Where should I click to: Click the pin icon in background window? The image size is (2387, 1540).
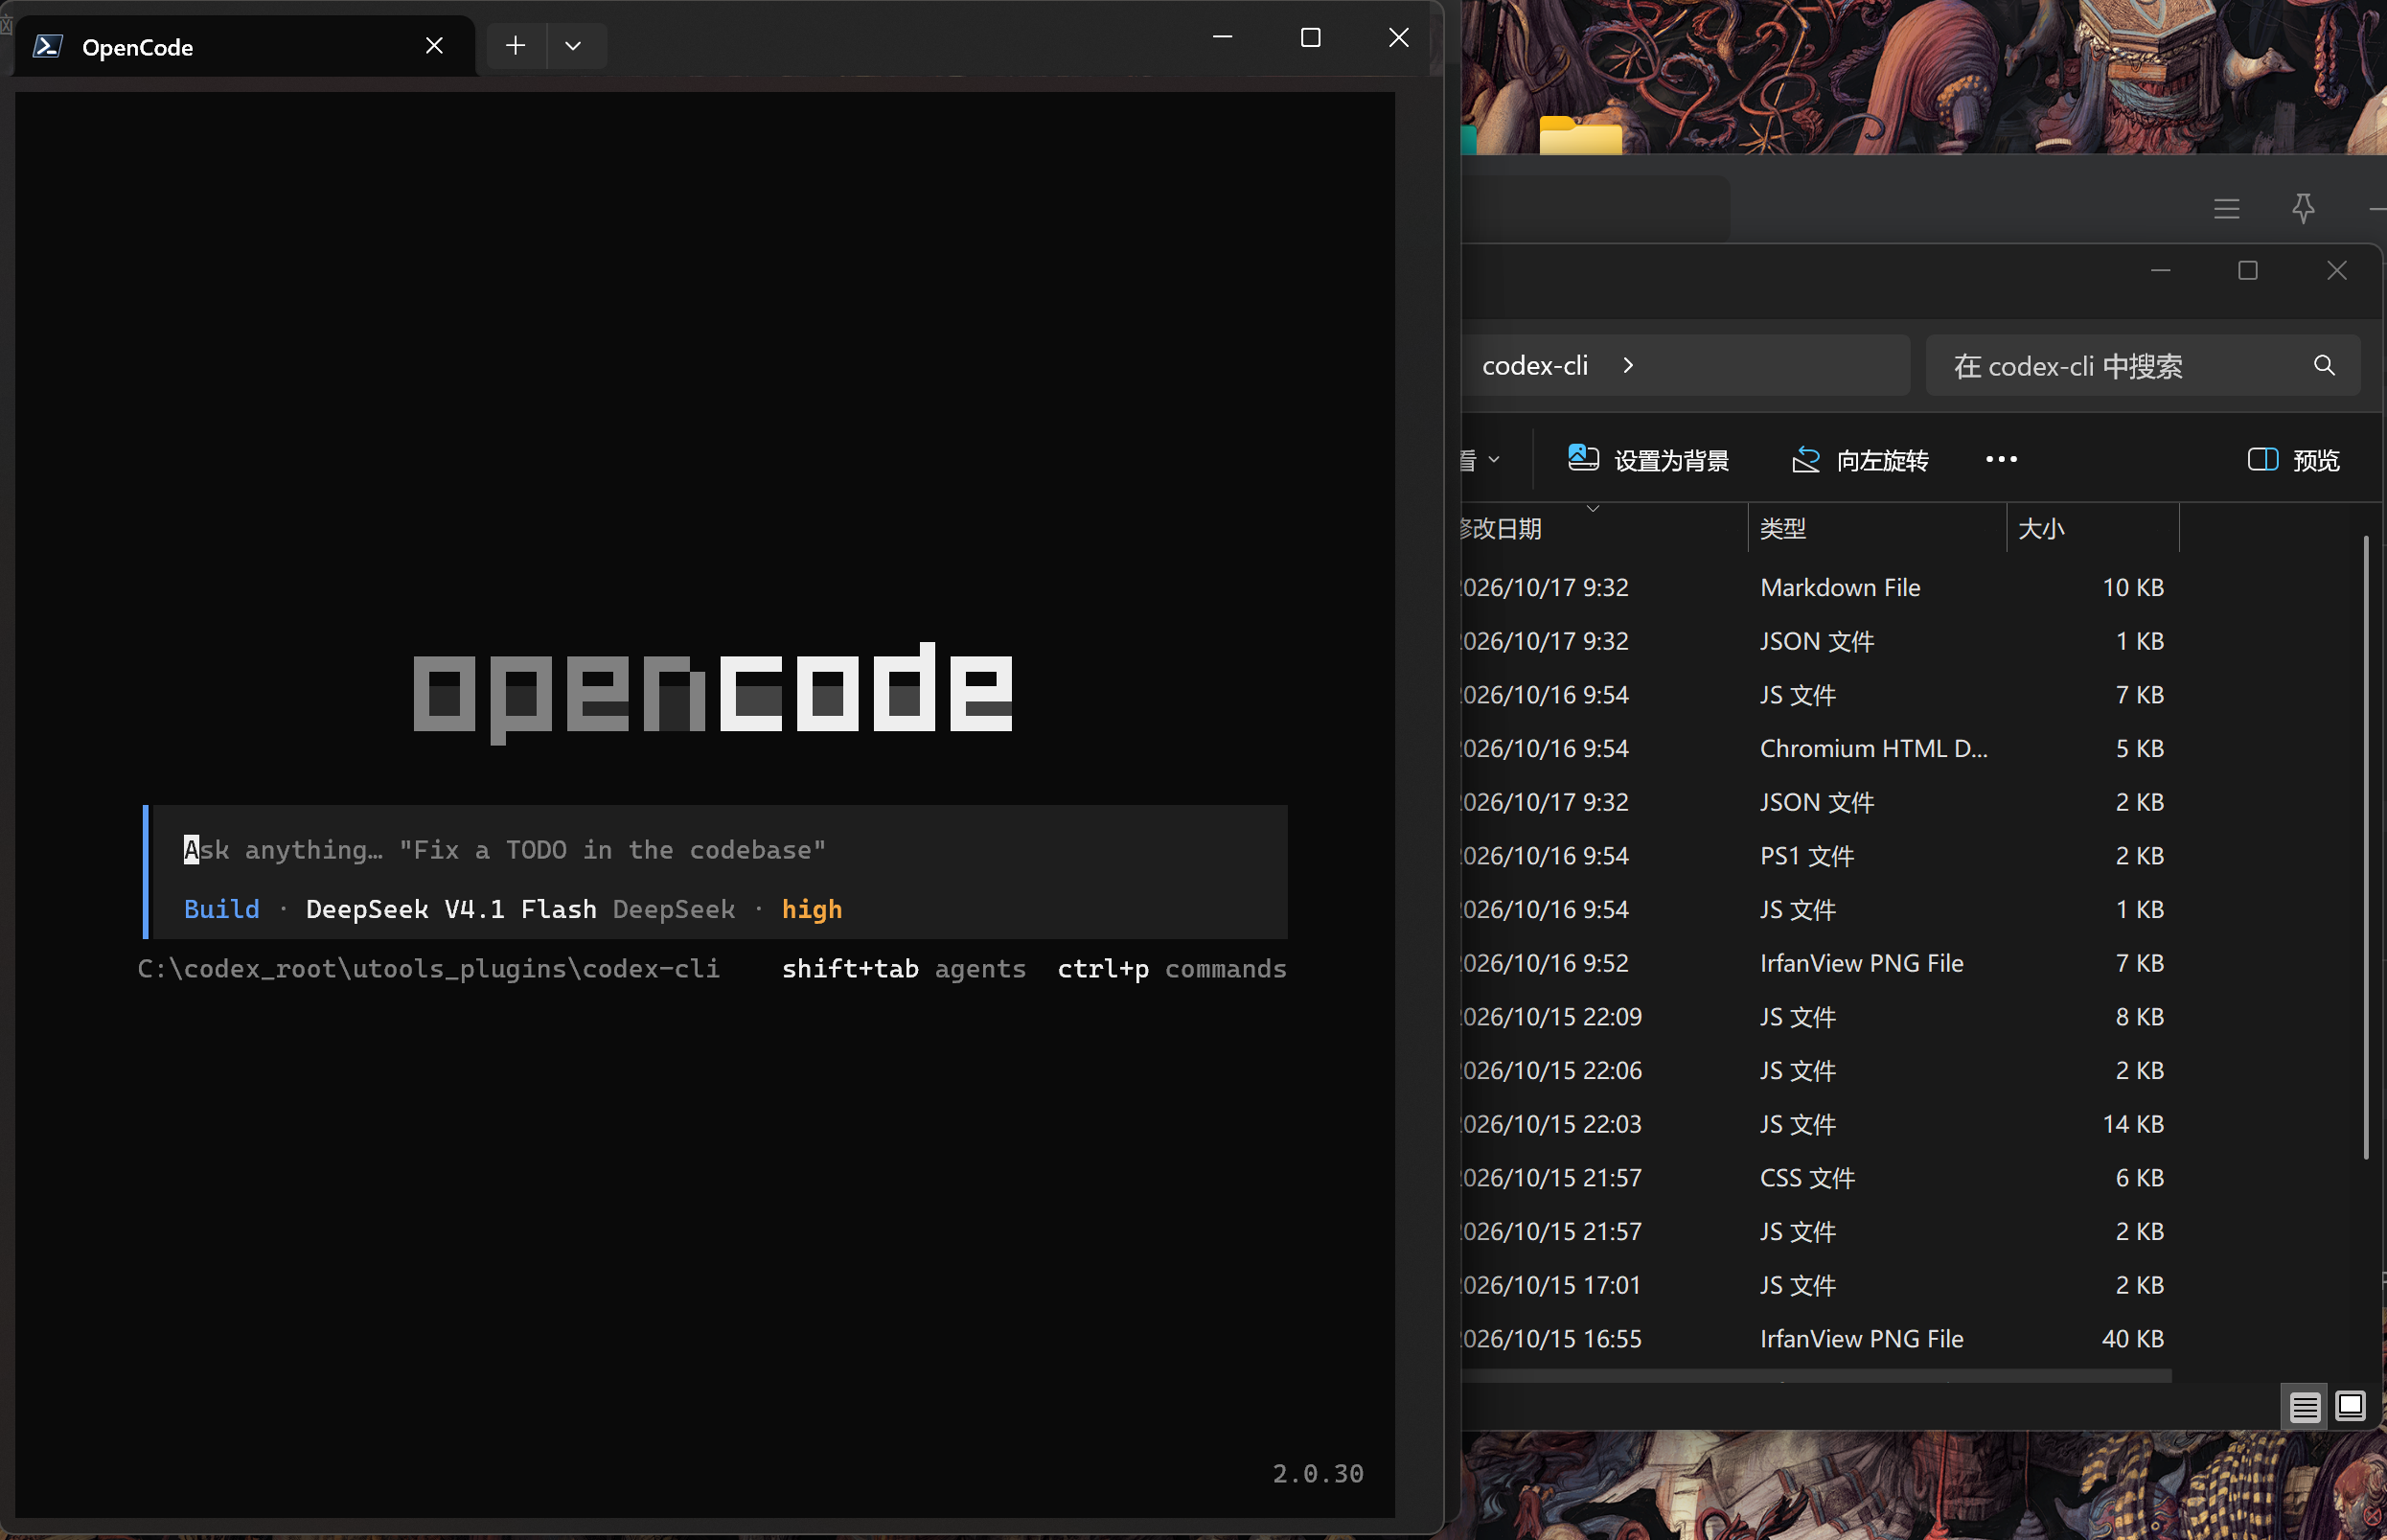(2303, 209)
